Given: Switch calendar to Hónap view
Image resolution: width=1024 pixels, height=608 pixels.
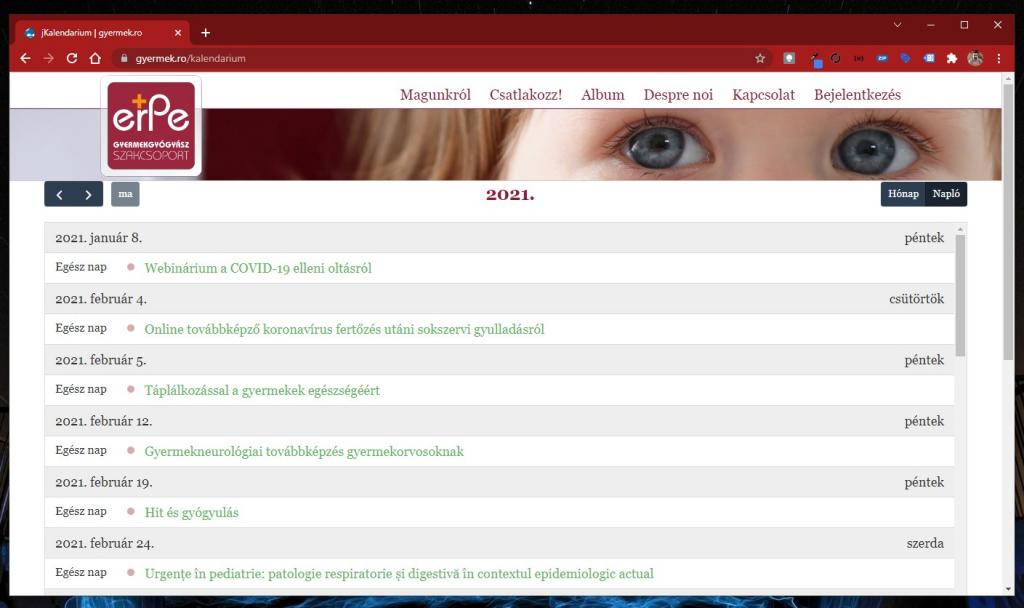Looking at the screenshot, I should click(903, 194).
